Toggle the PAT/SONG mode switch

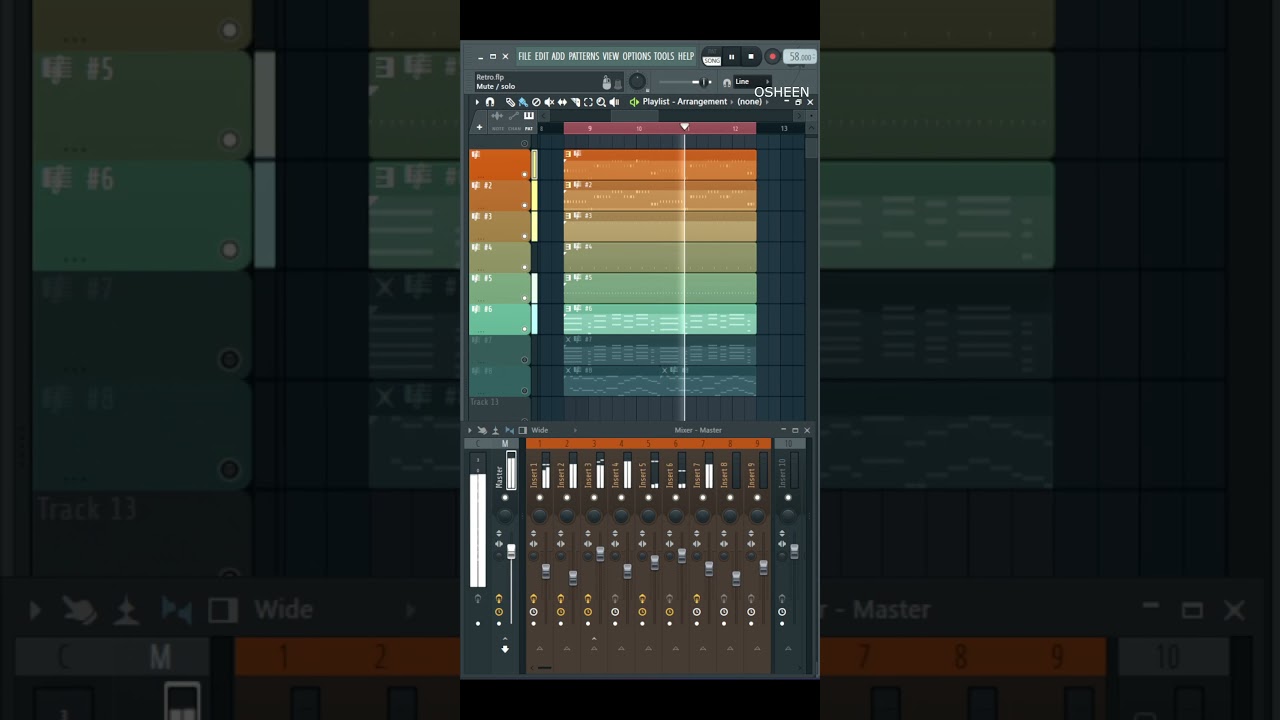point(712,56)
